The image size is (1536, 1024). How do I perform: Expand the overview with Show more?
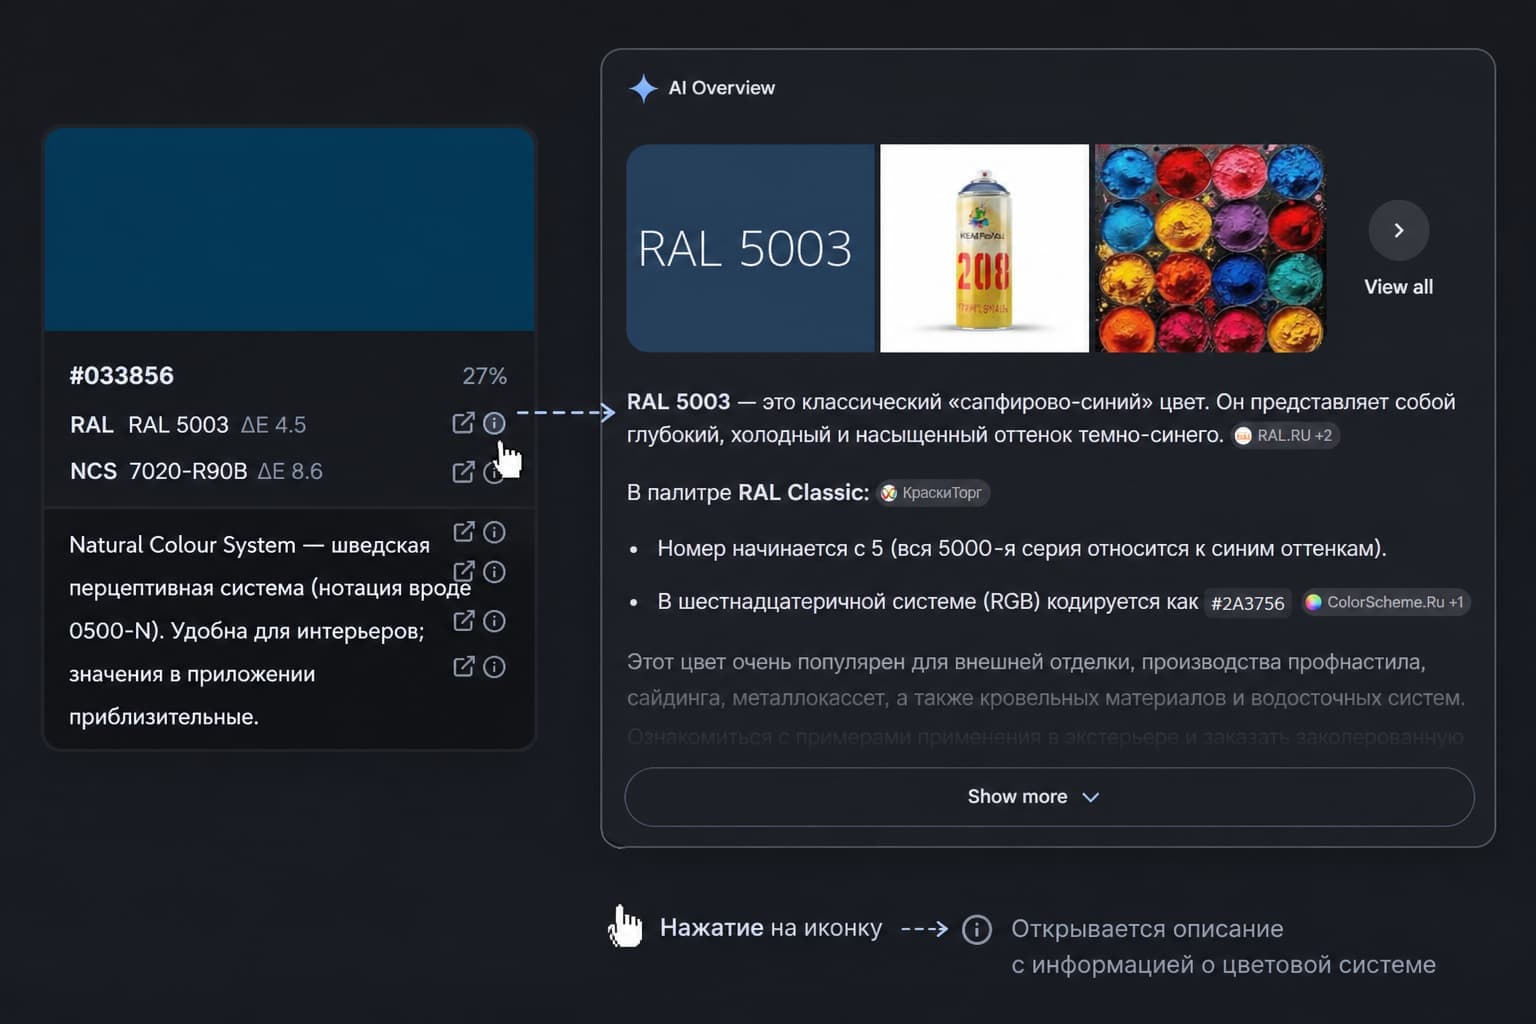coord(1049,797)
